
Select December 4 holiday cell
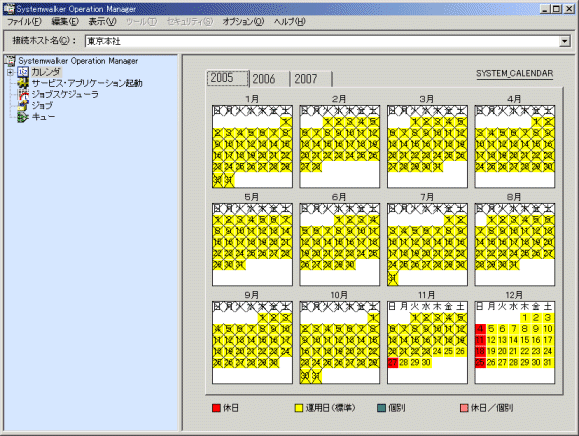click(x=480, y=329)
